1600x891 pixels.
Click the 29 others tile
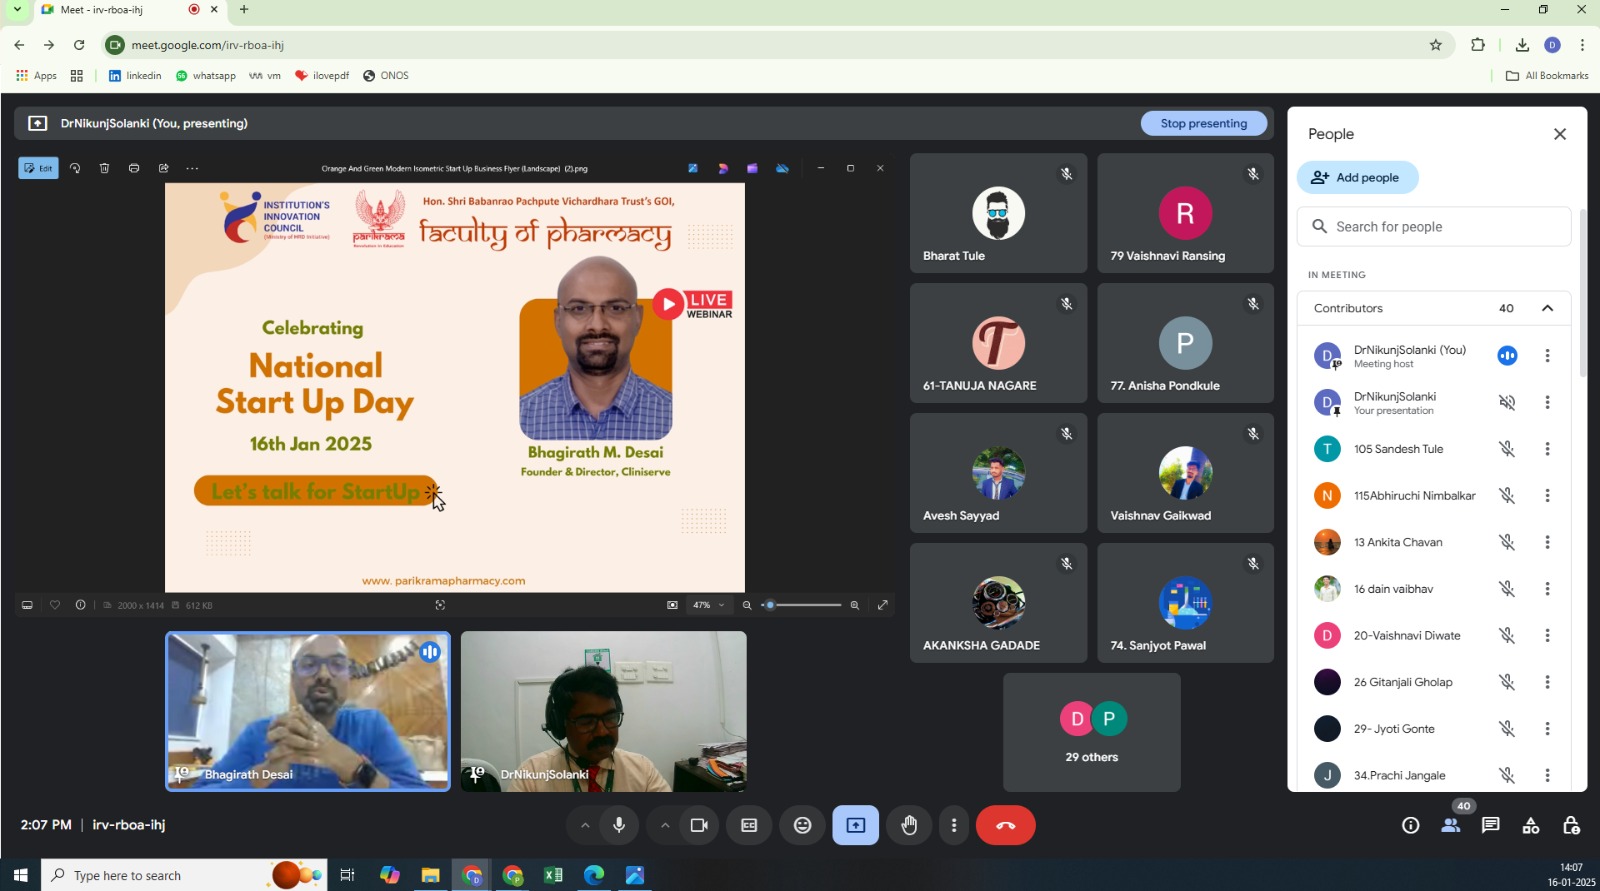(x=1092, y=732)
